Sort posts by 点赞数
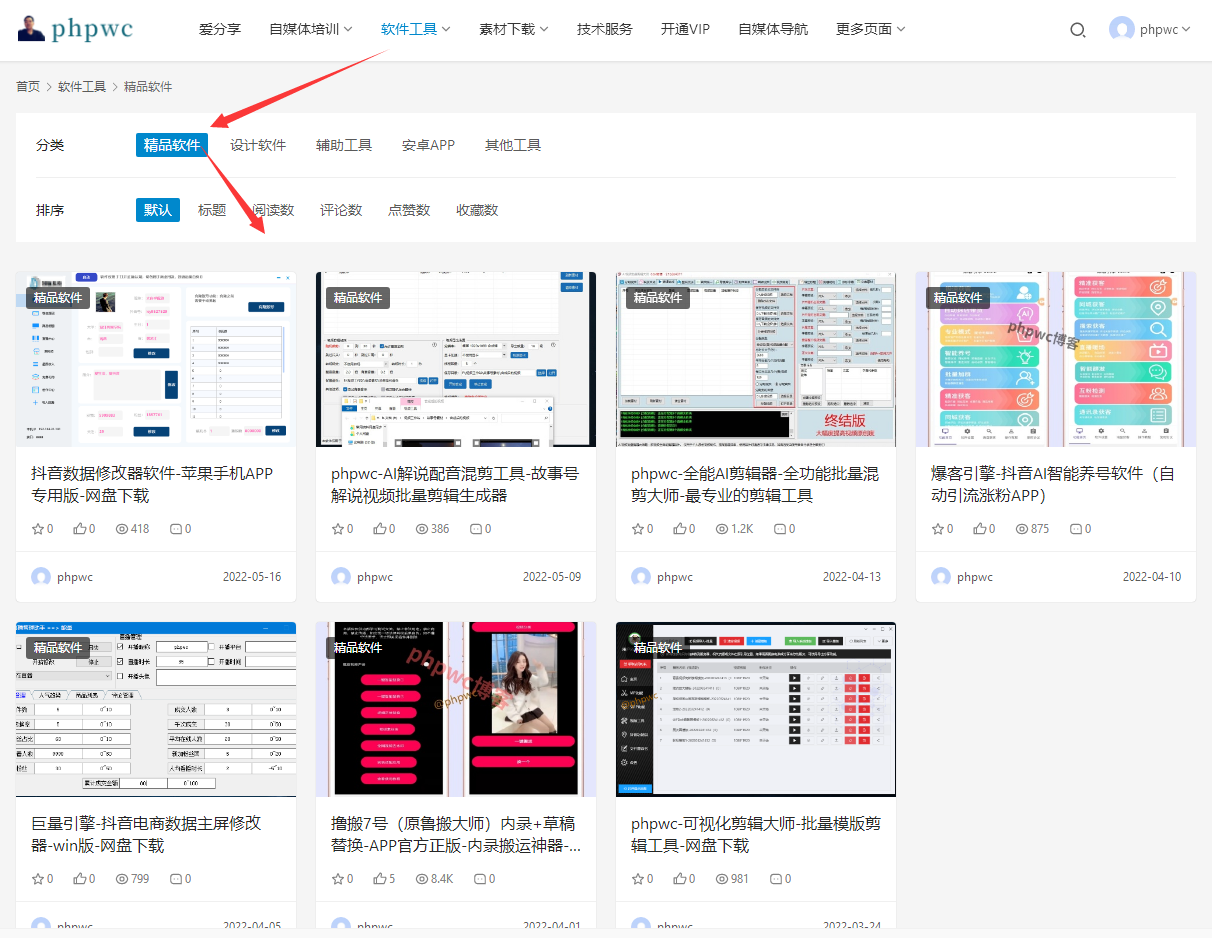The height and width of the screenshot is (938, 1212). (x=409, y=210)
